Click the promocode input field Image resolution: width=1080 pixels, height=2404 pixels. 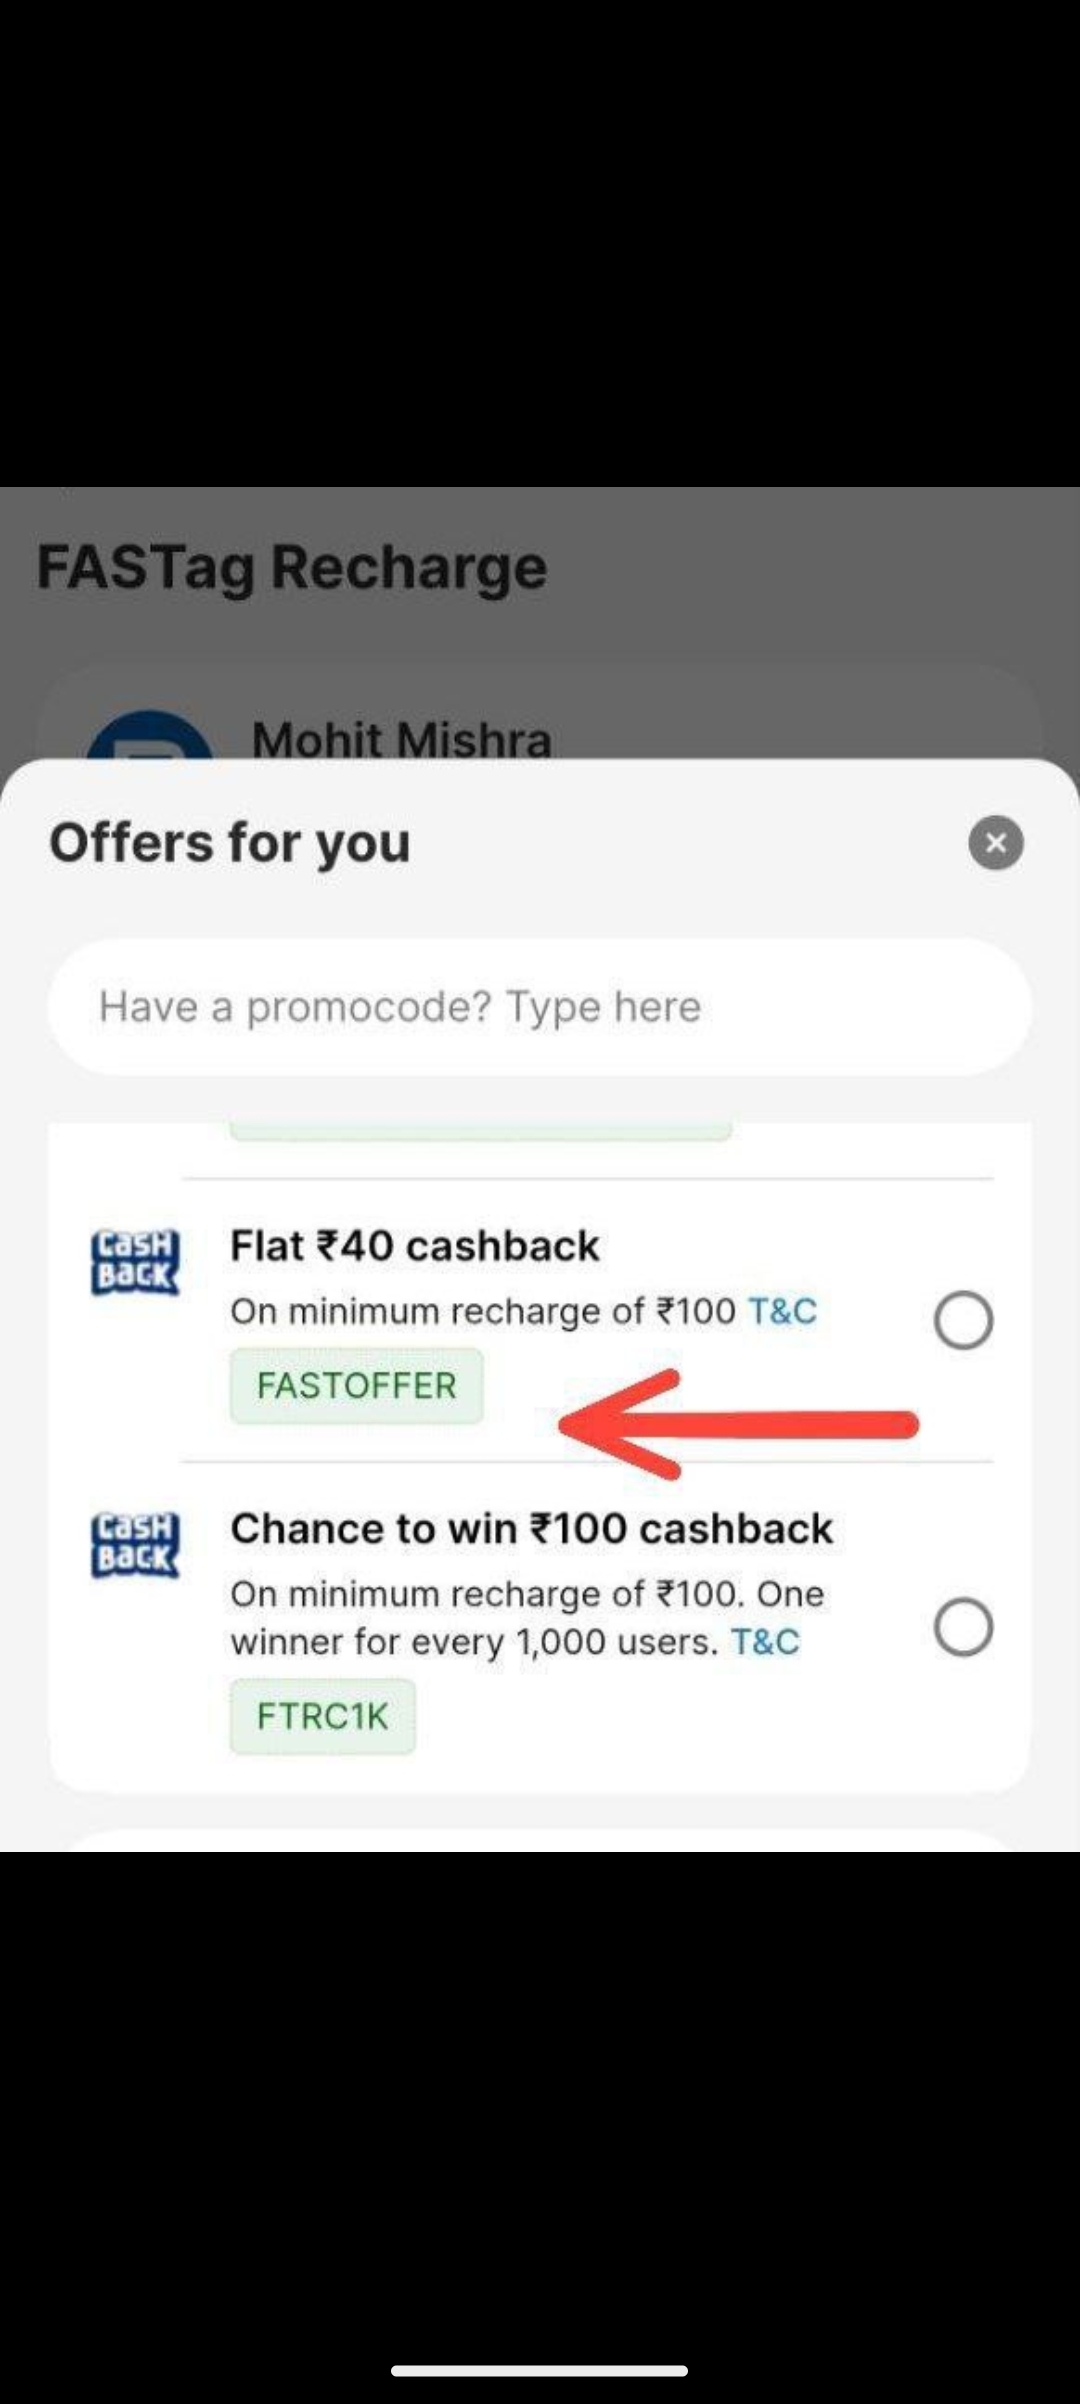540,1006
